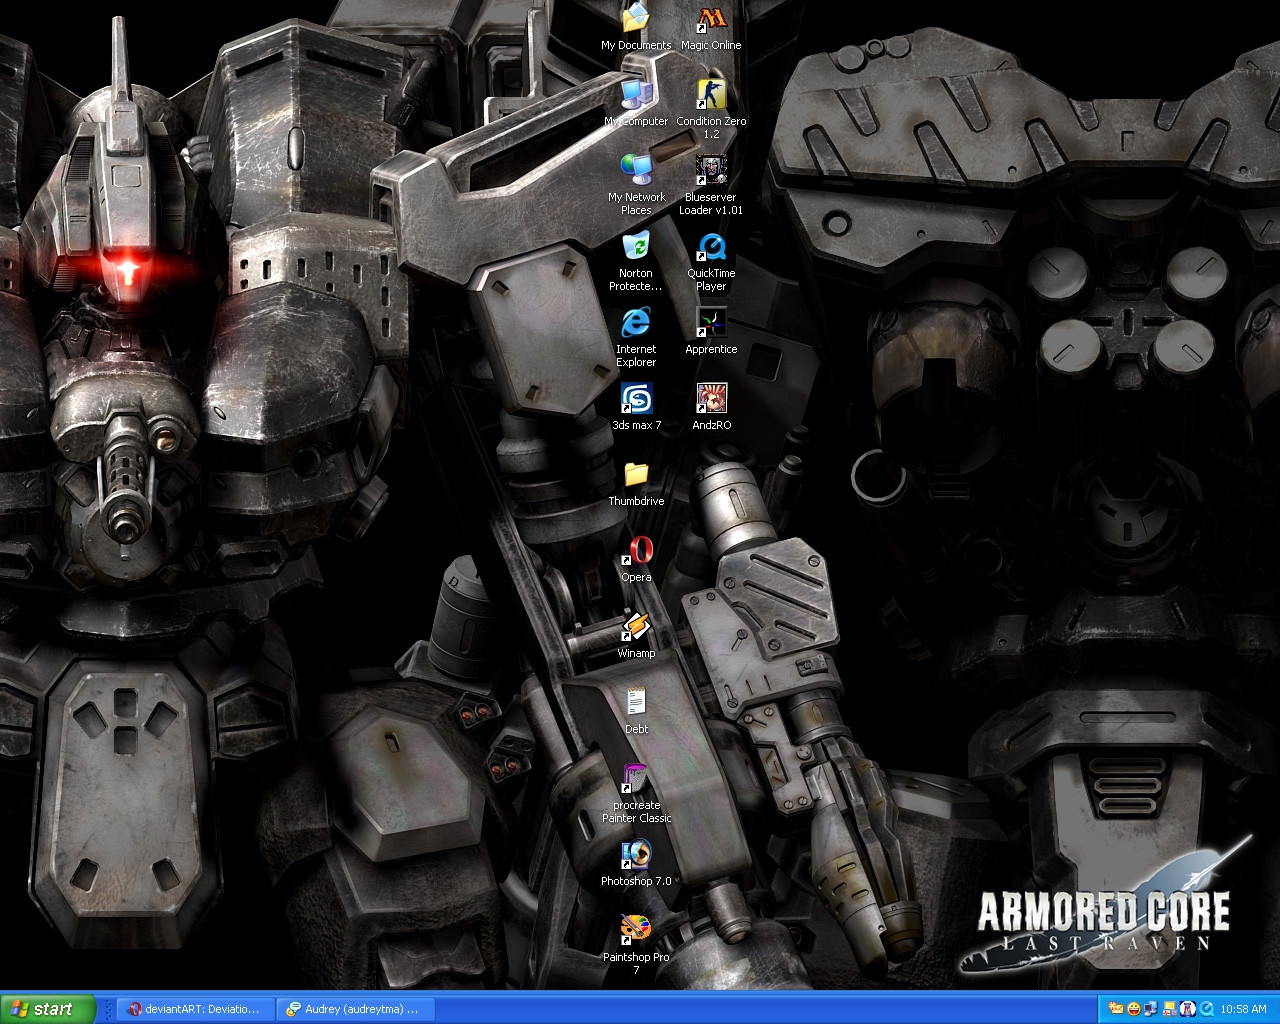Launch the AndzRO shortcut
Image resolution: width=1280 pixels, height=1024 pixels.
tap(711, 407)
